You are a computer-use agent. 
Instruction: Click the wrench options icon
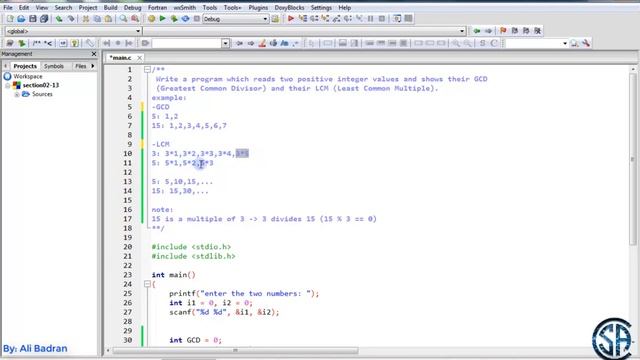(587, 43)
